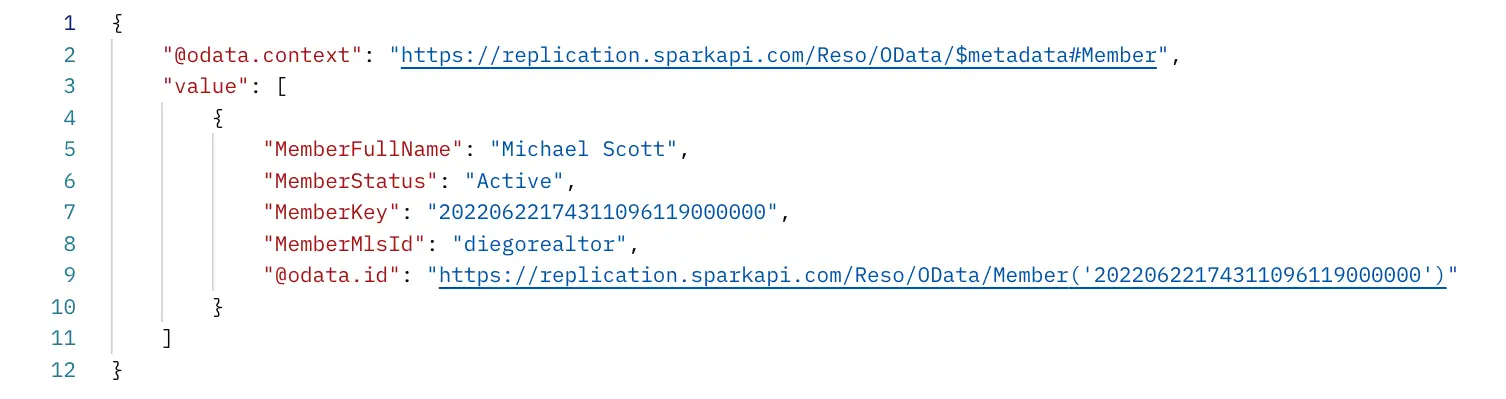Click line number 12 in the gutter

click(62, 370)
